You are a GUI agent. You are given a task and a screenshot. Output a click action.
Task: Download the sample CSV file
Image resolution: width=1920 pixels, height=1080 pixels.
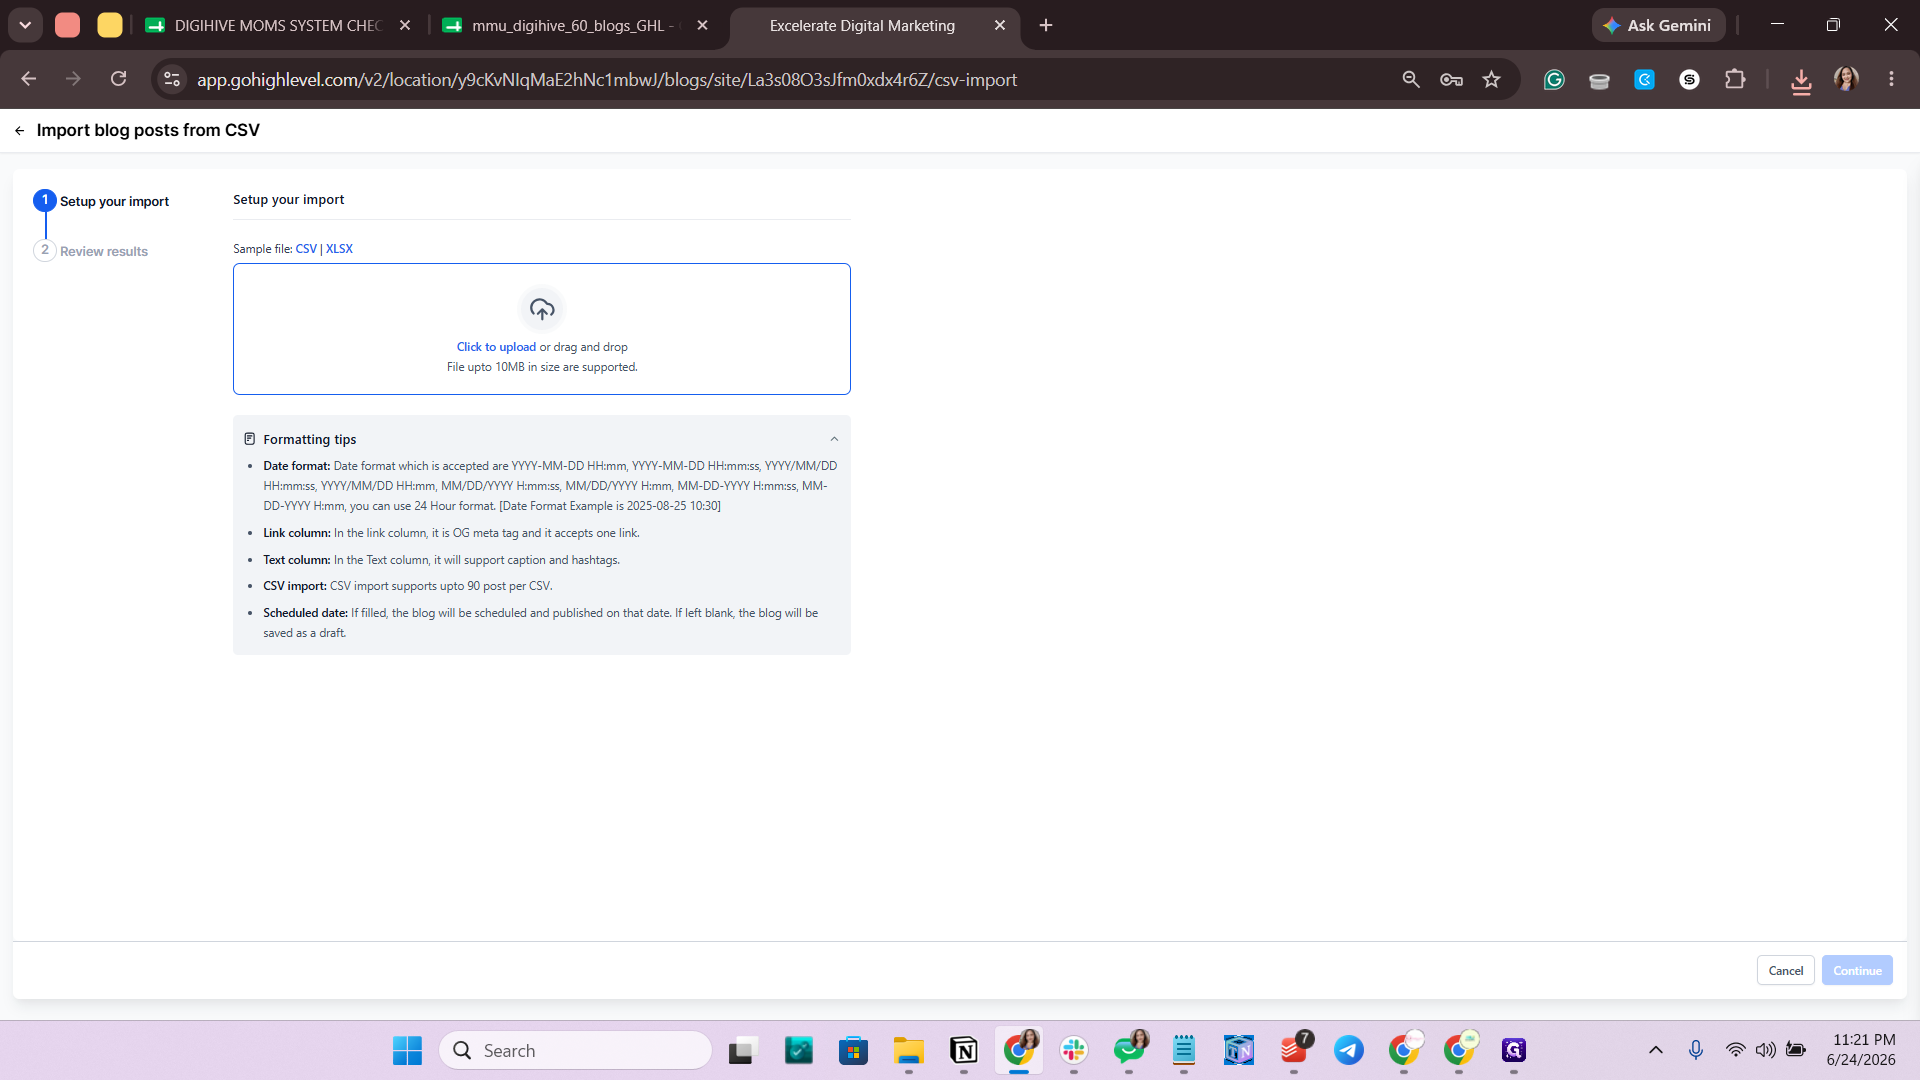[x=306, y=249]
